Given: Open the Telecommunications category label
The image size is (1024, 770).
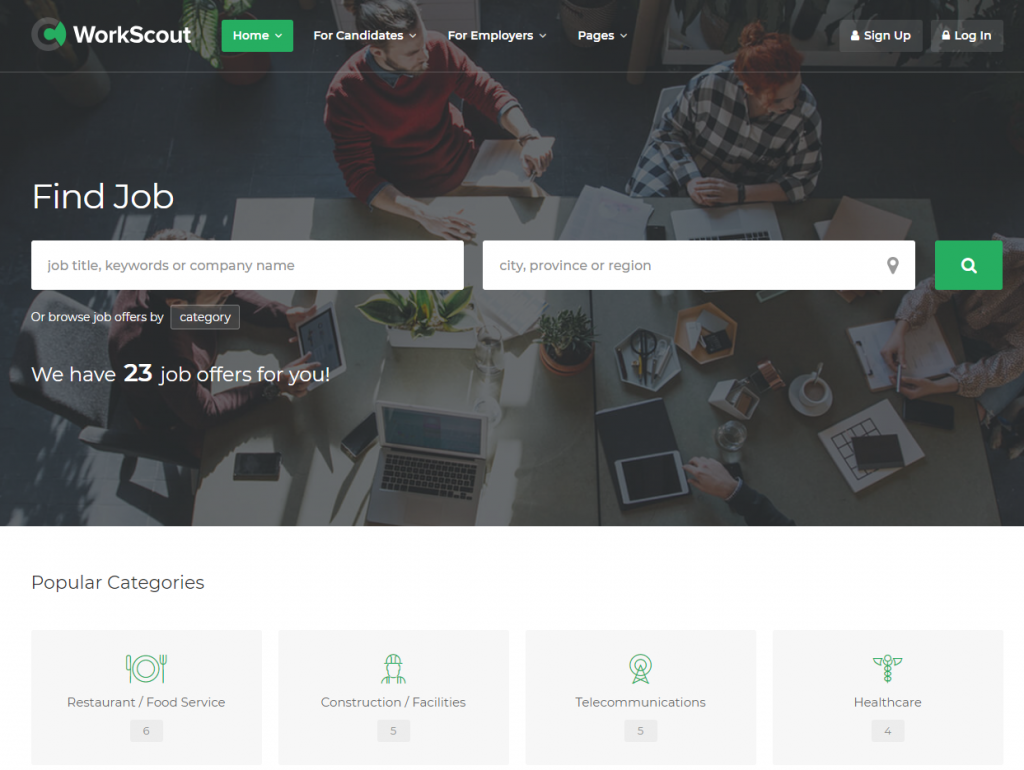Looking at the screenshot, I should click(641, 702).
